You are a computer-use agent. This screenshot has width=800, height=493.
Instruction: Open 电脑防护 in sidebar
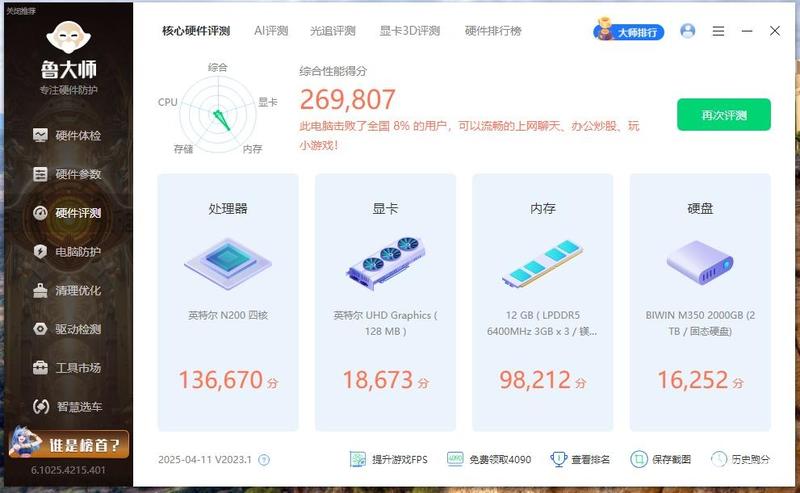tap(67, 252)
